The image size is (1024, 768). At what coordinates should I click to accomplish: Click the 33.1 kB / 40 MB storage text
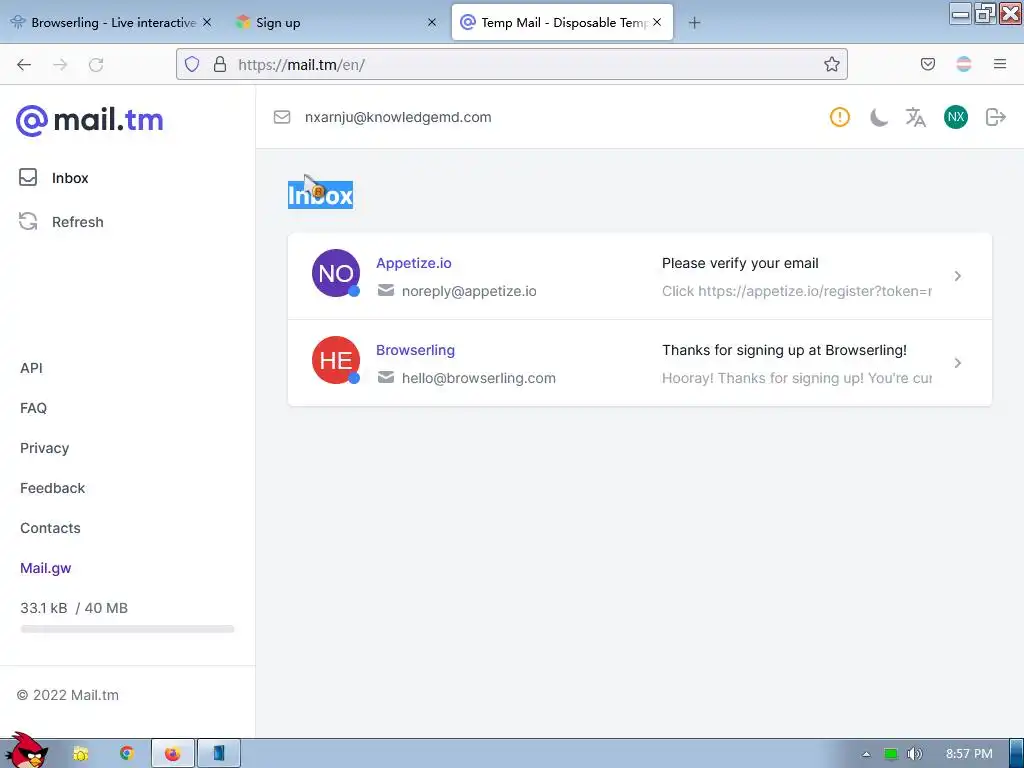click(x=74, y=608)
